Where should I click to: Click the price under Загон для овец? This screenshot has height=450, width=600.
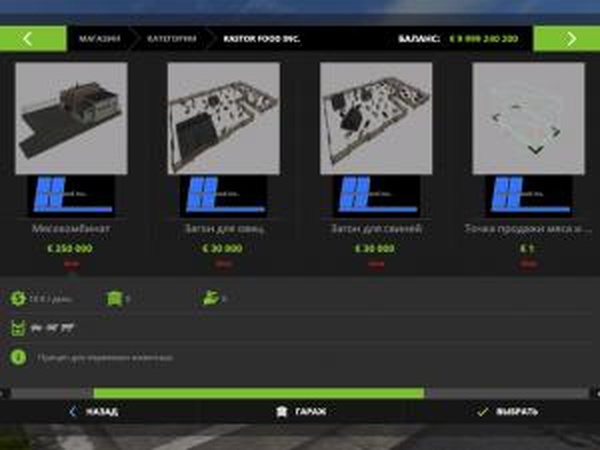point(222,248)
